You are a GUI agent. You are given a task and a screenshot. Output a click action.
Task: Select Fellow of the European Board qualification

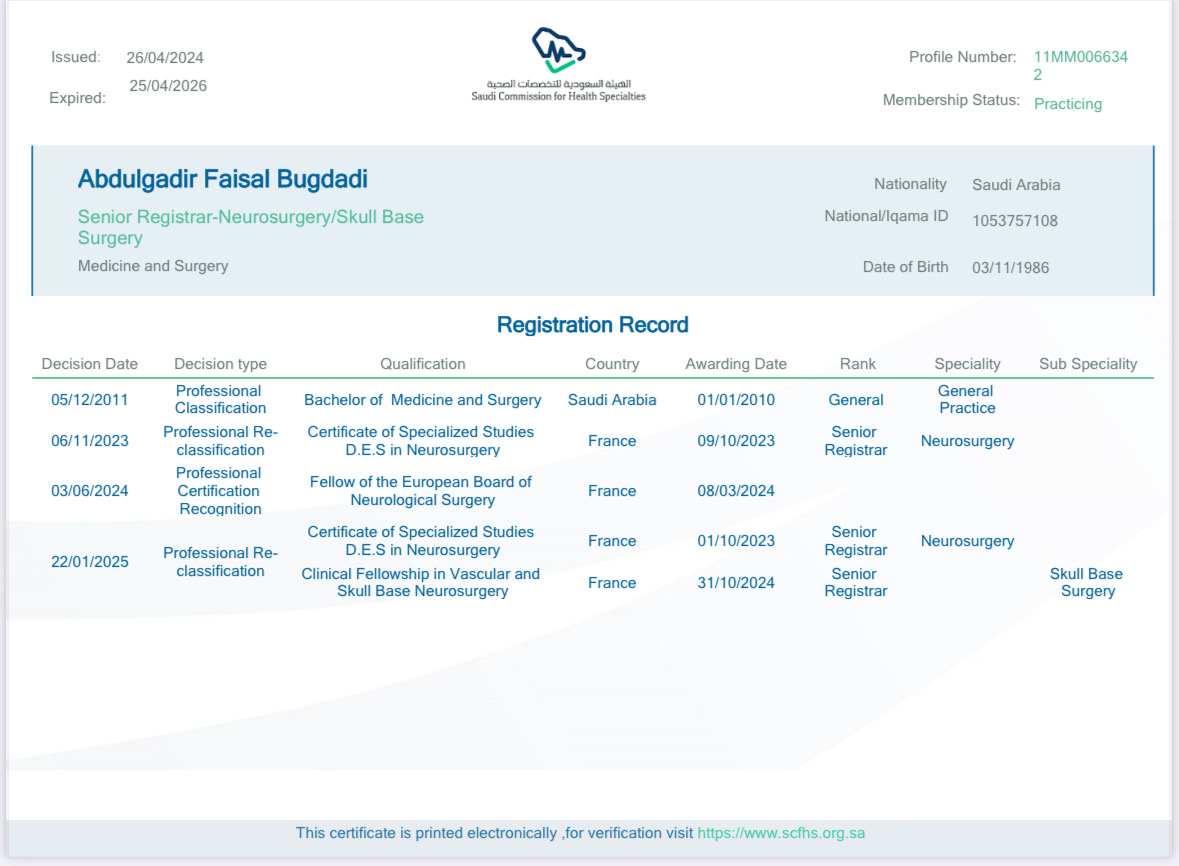(420, 491)
